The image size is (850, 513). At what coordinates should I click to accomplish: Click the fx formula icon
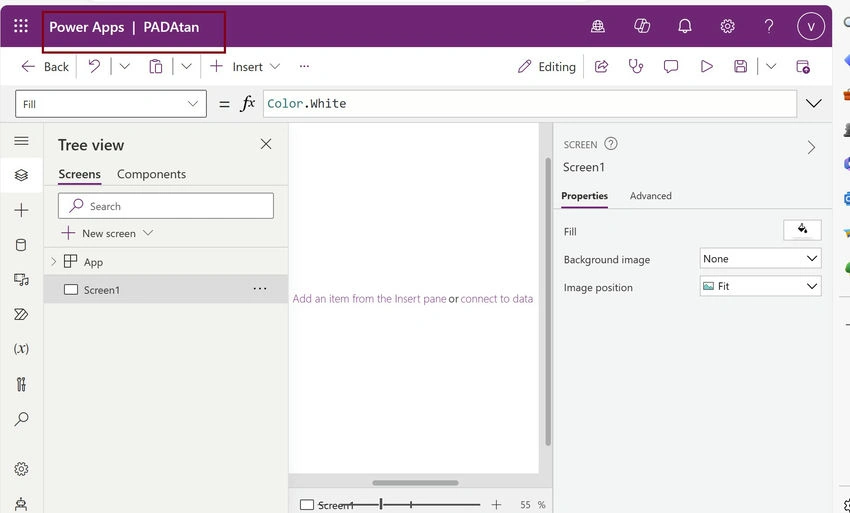pos(248,103)
